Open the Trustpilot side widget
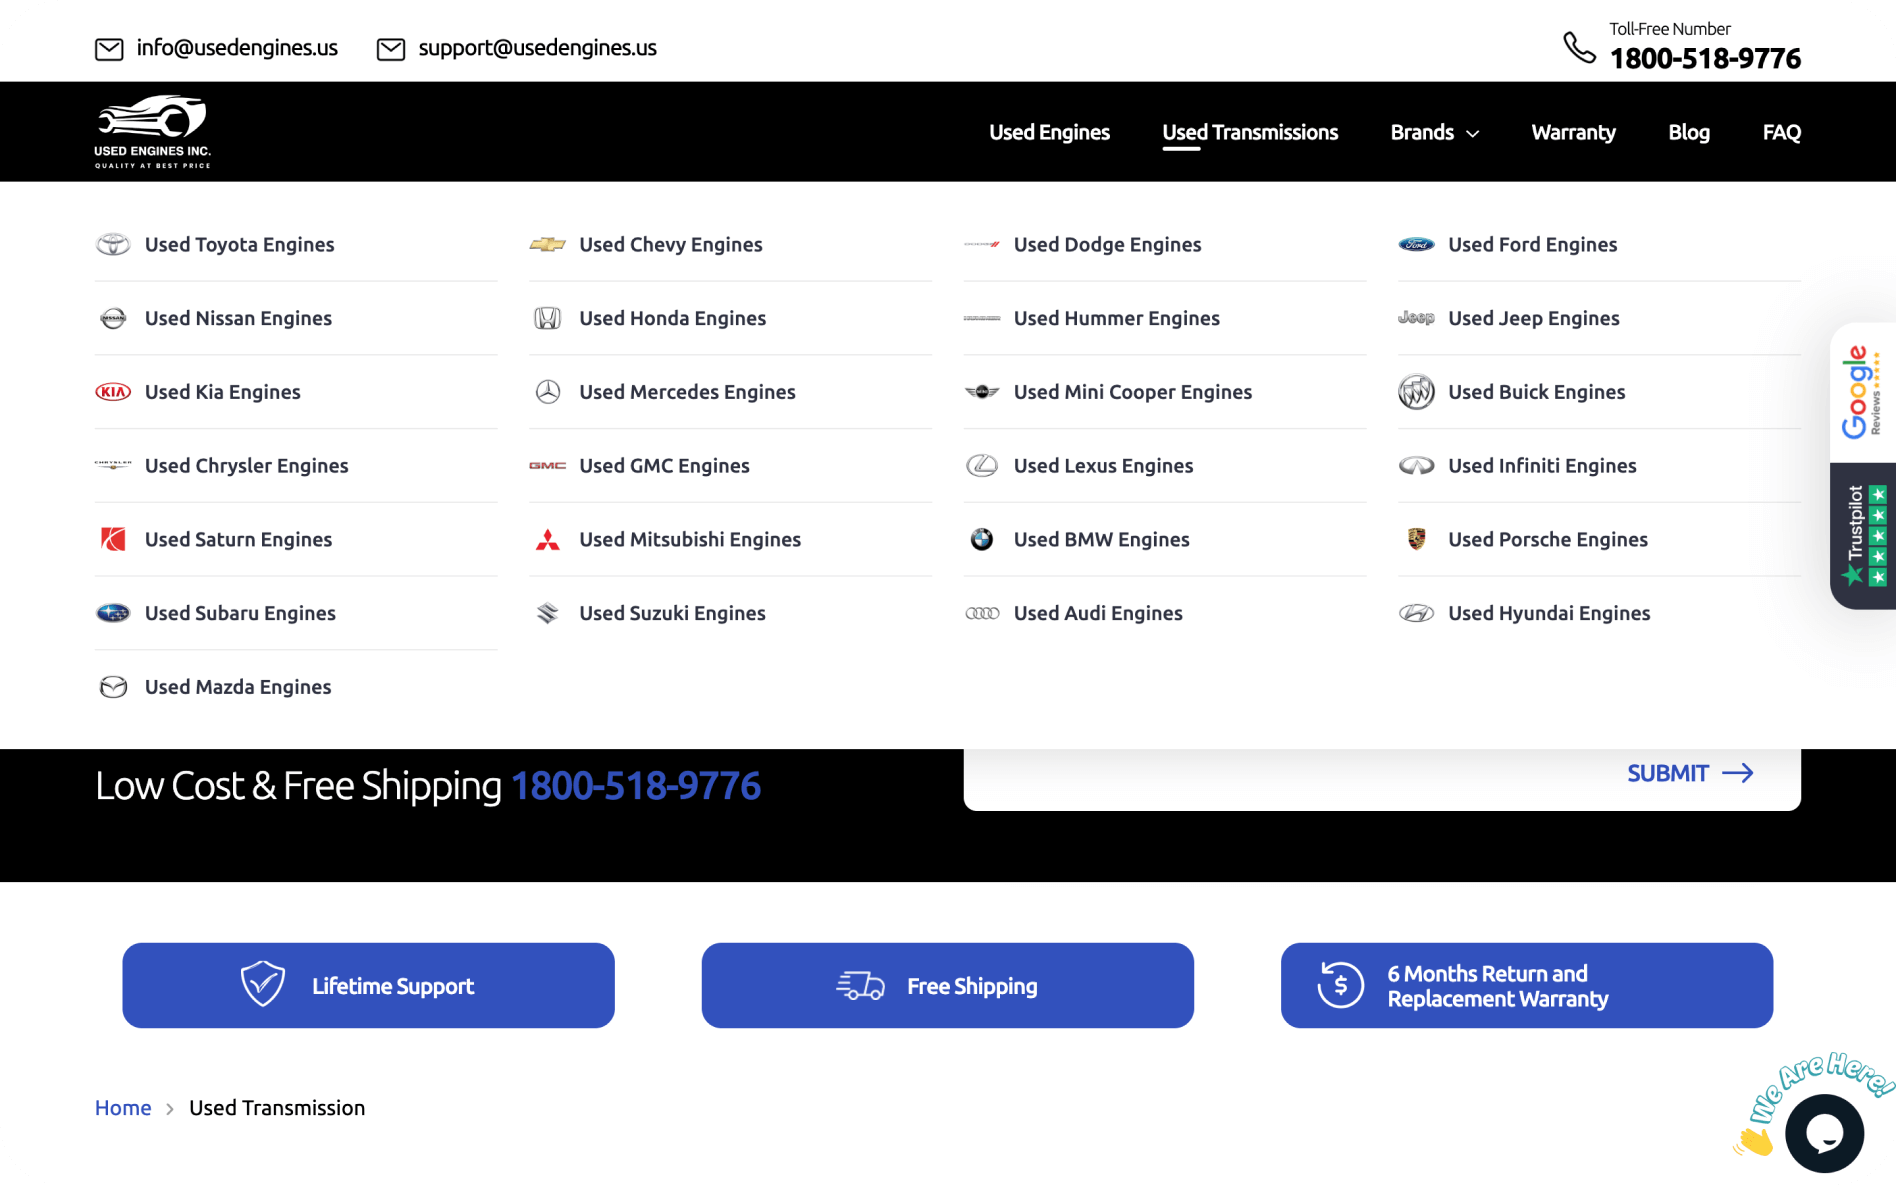The width and height of the screenshot is (1896, 1185). click(1862, 536)
